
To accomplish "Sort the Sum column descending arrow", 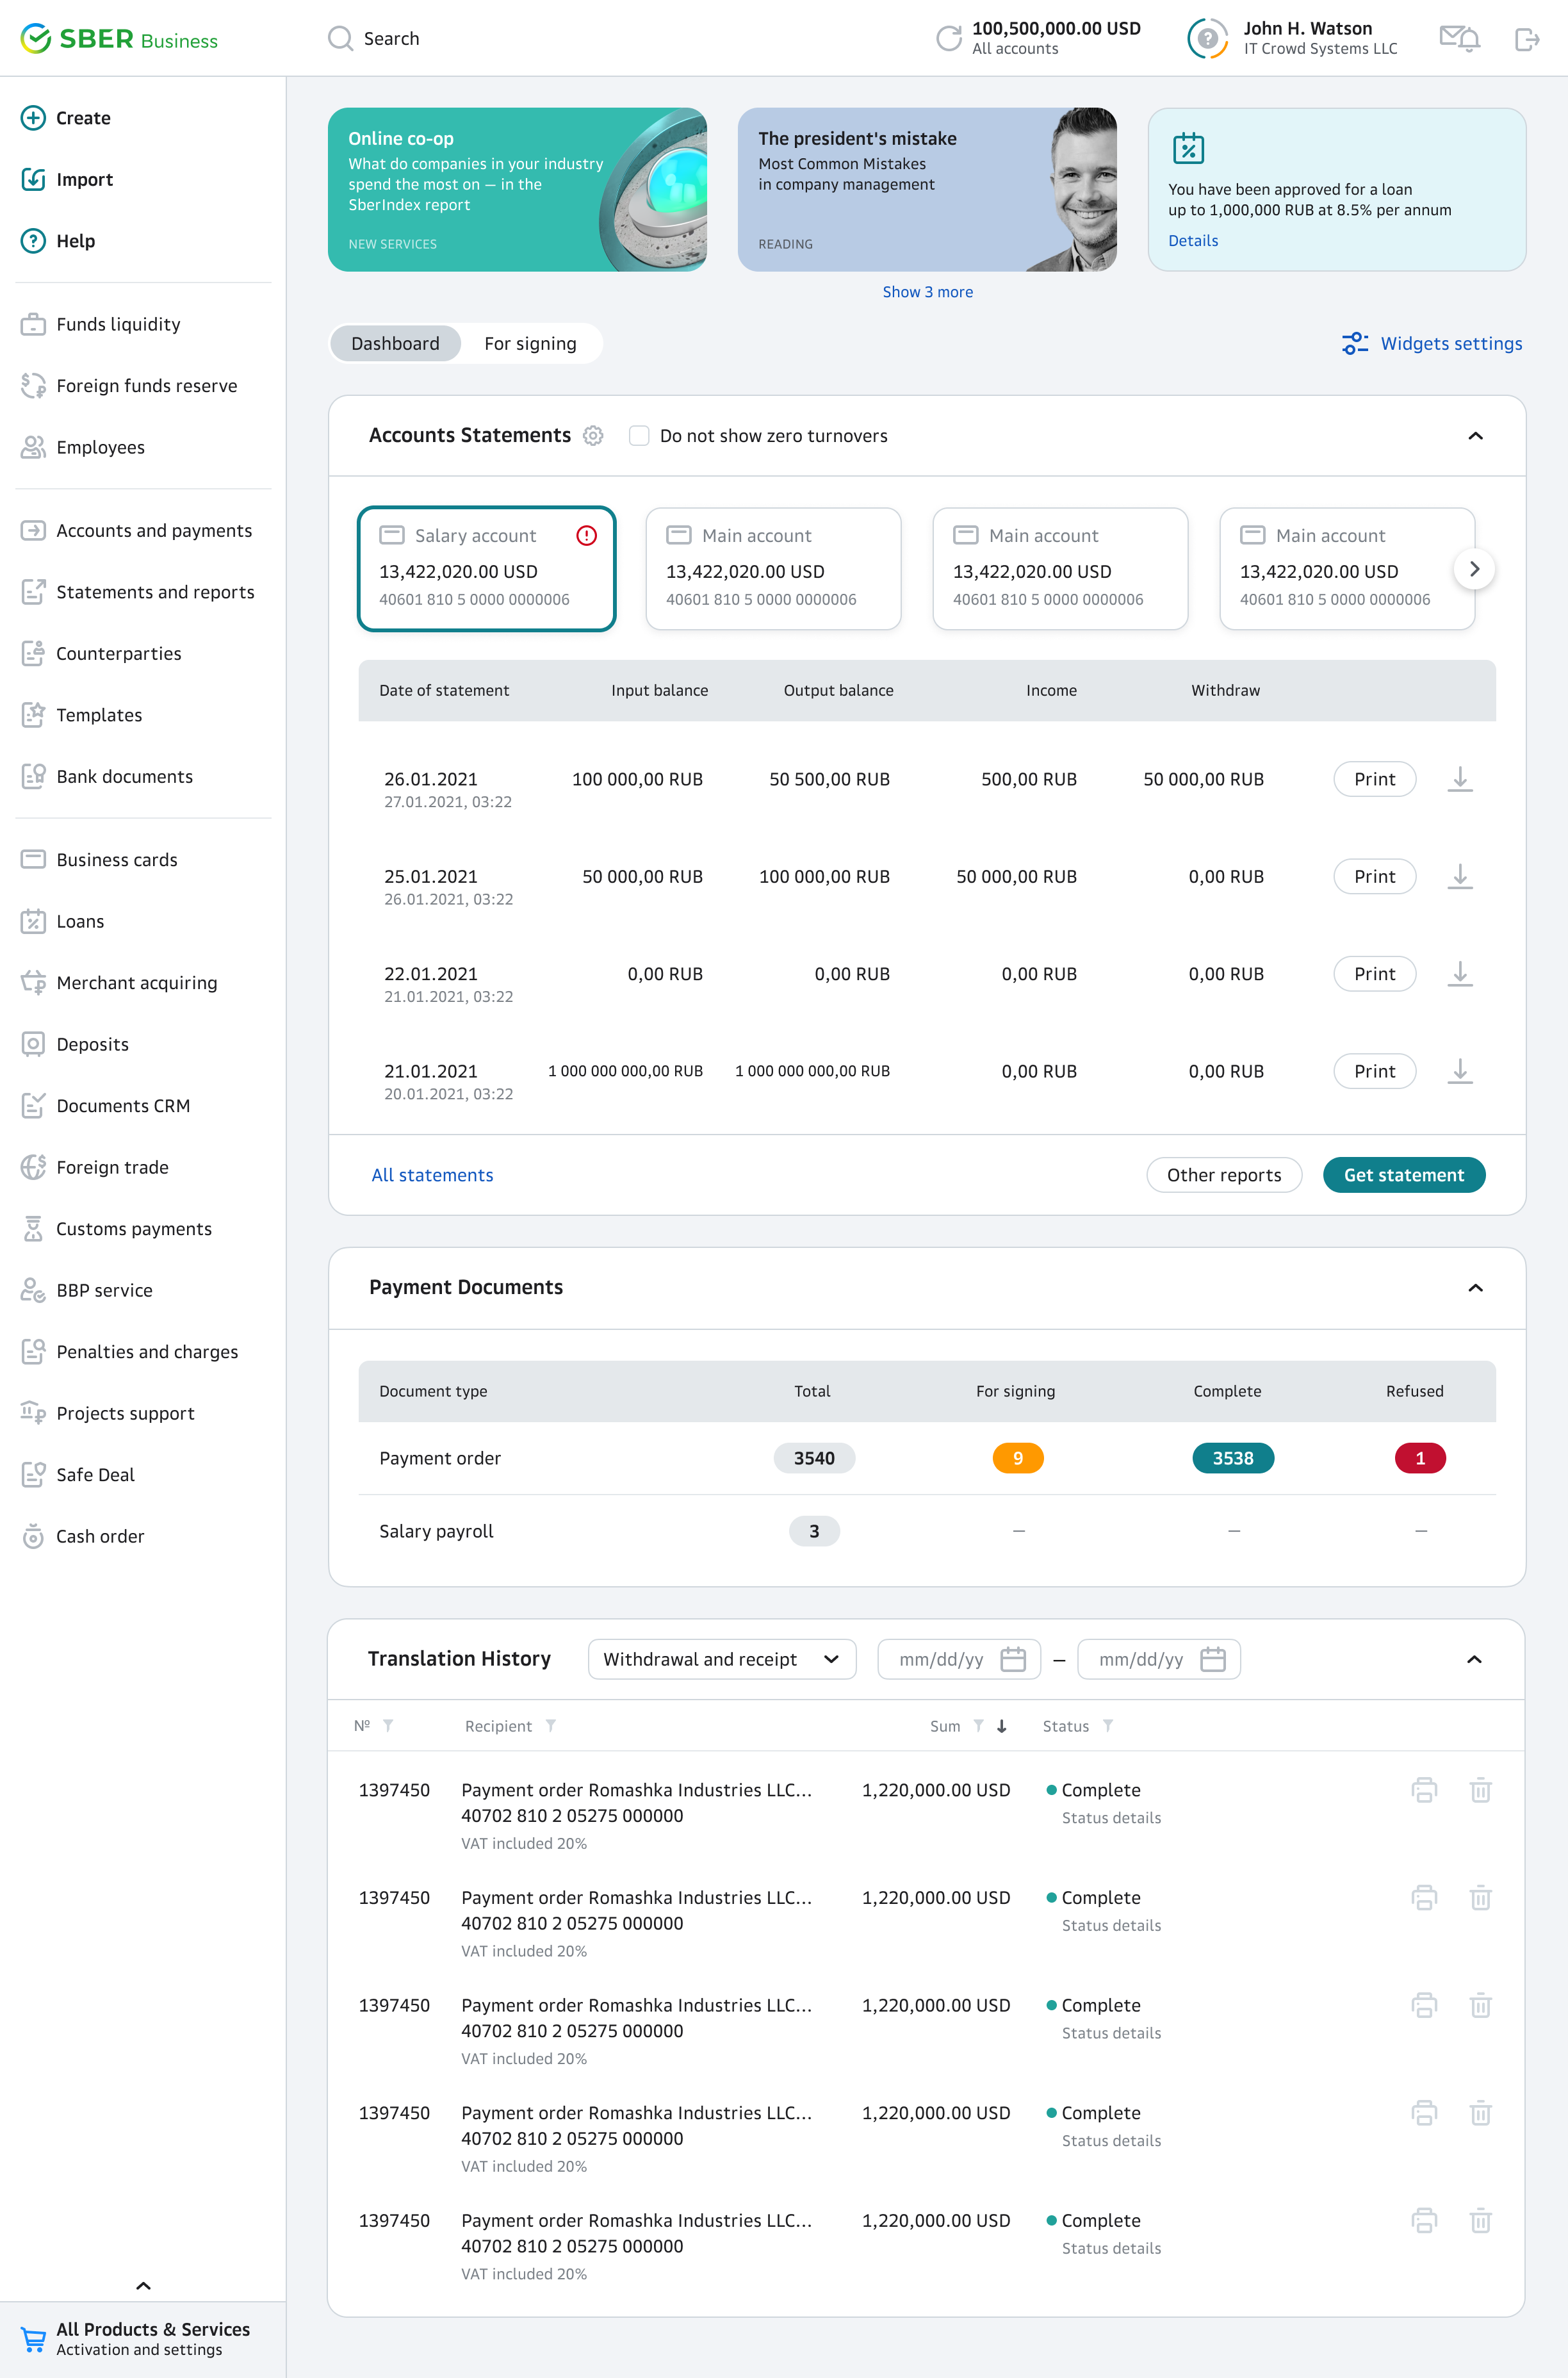I will [x=1002, y=1726].
